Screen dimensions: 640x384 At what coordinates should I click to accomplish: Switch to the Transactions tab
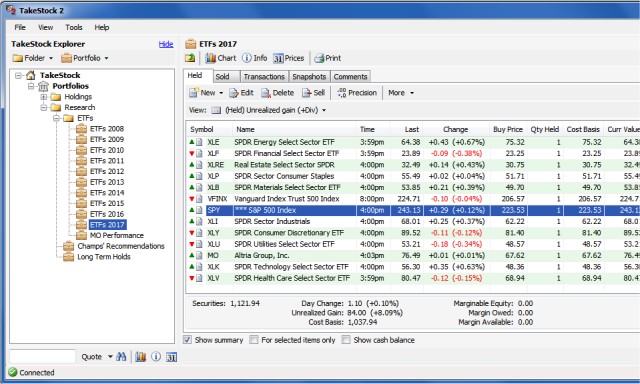[x=264, y=77]
